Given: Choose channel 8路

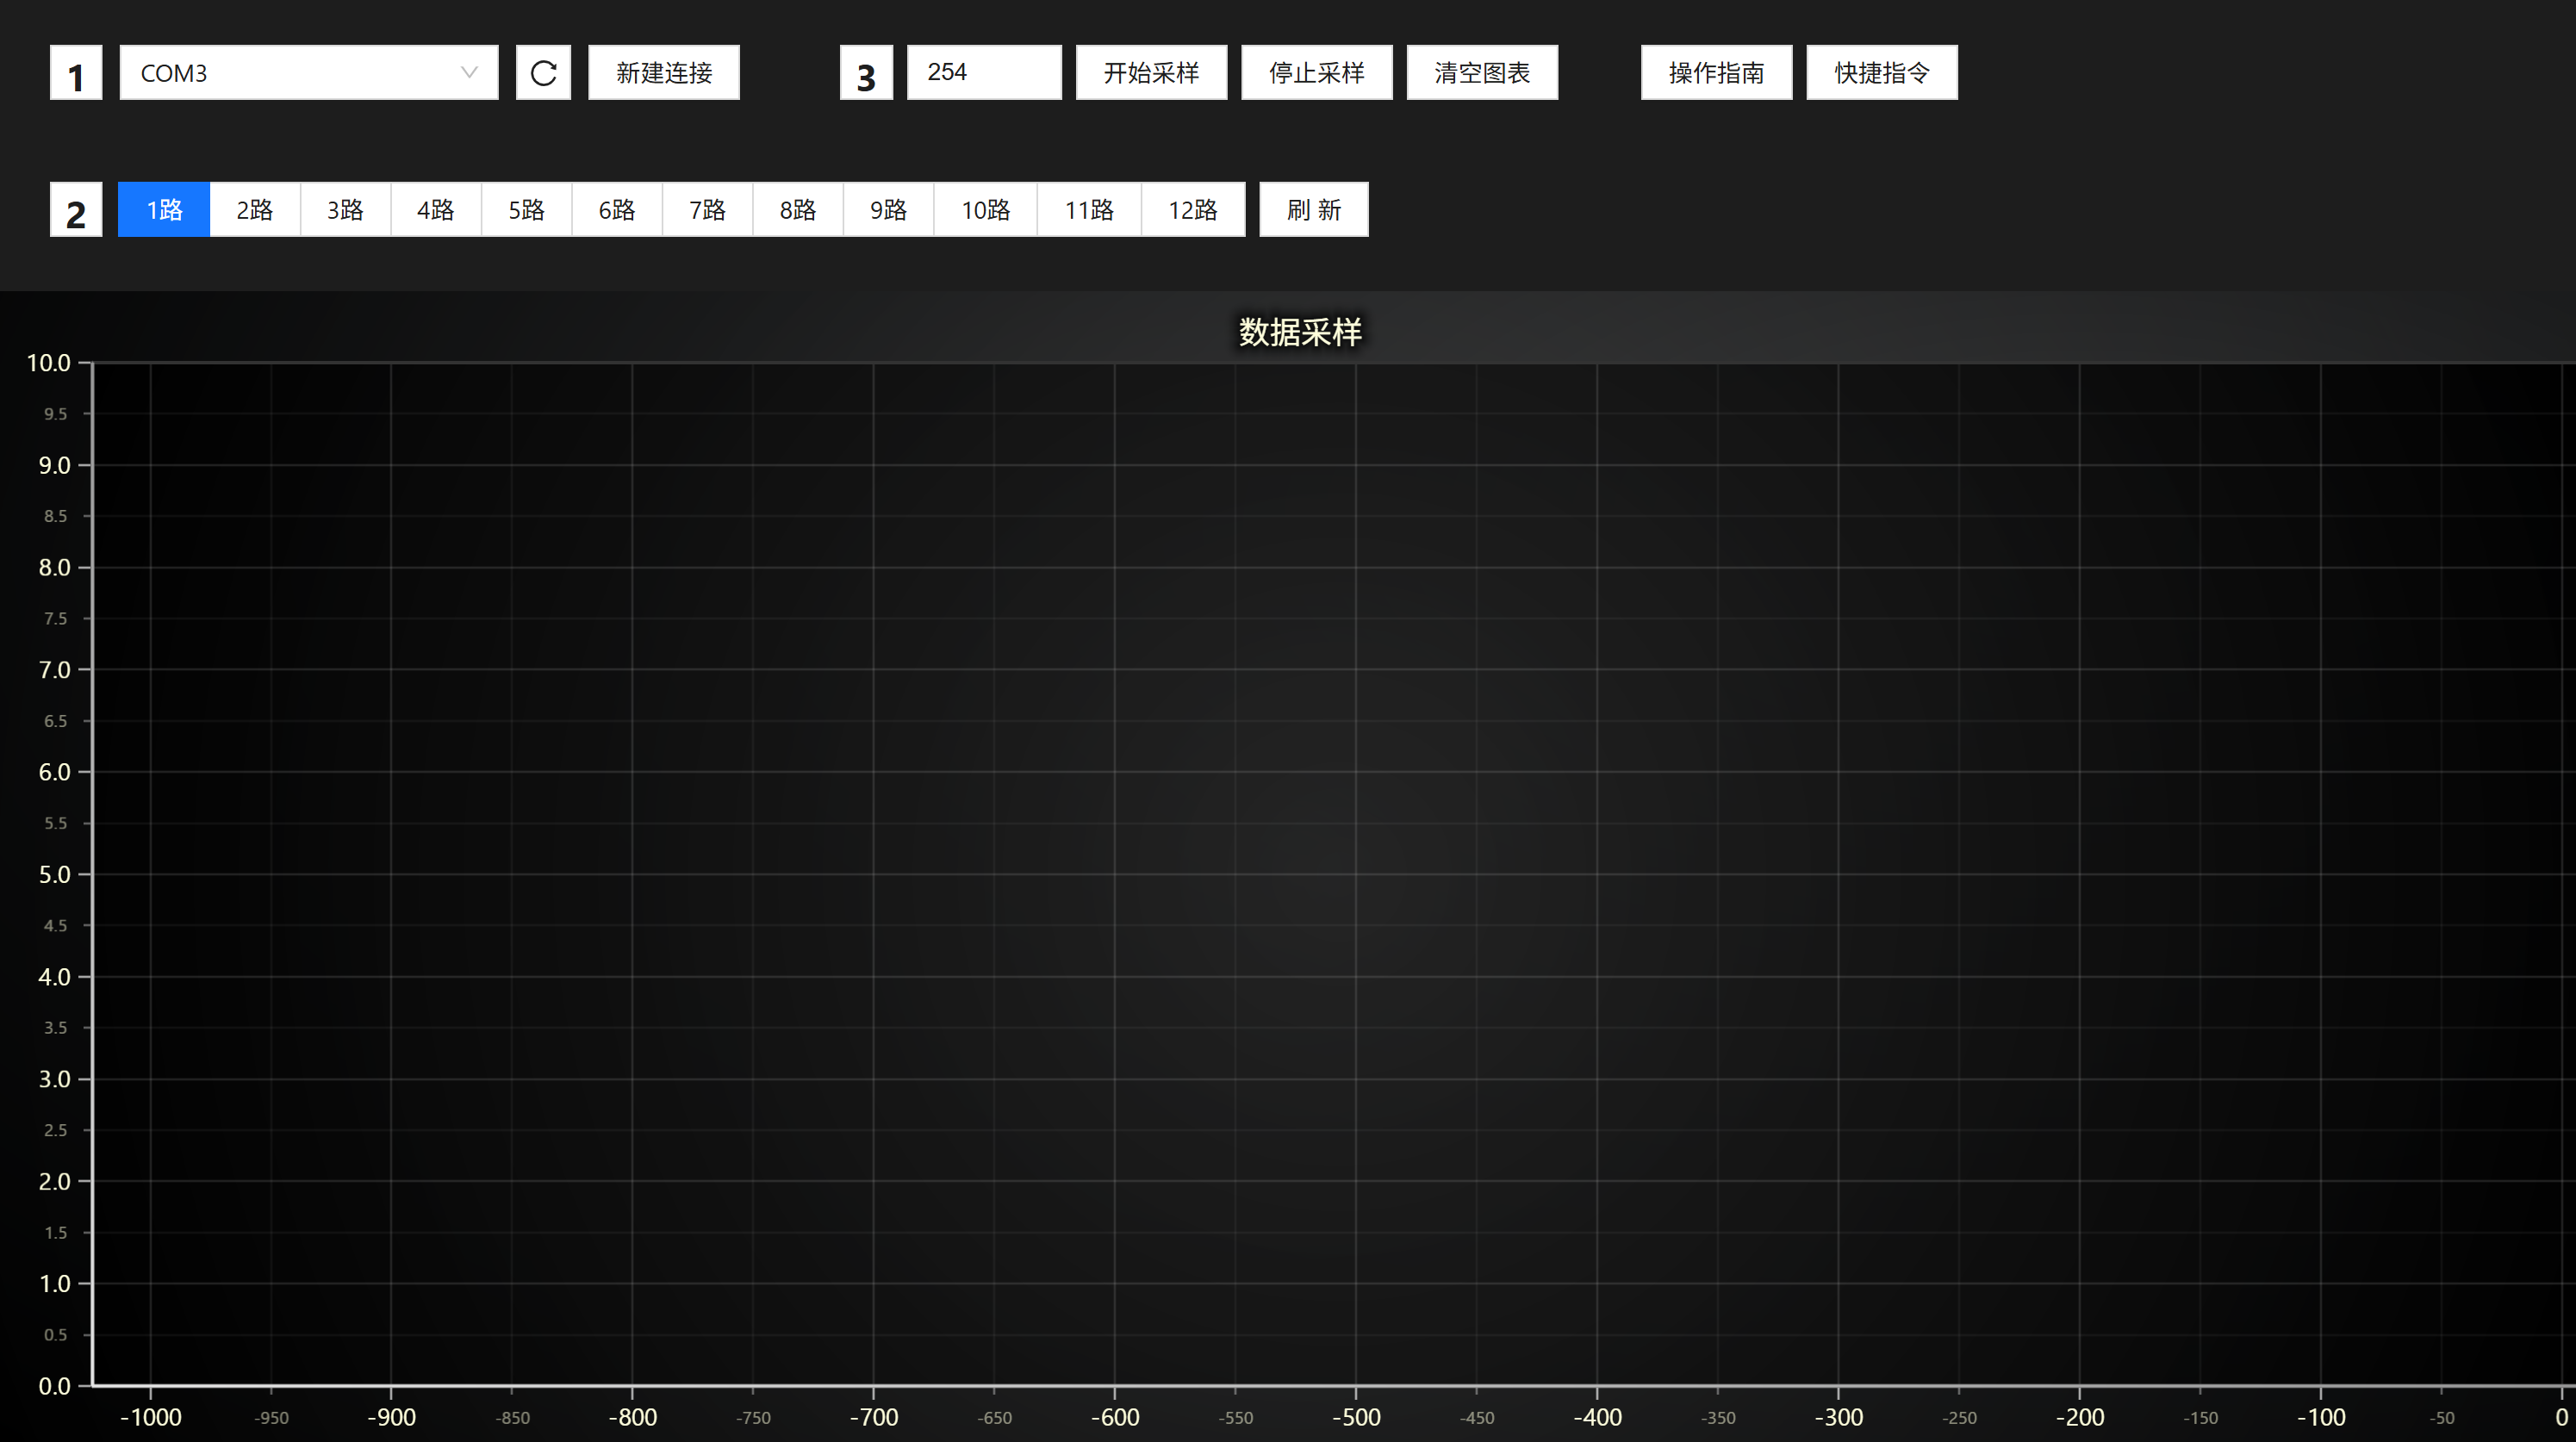Looking at the screenshot, I should (797, 209).
